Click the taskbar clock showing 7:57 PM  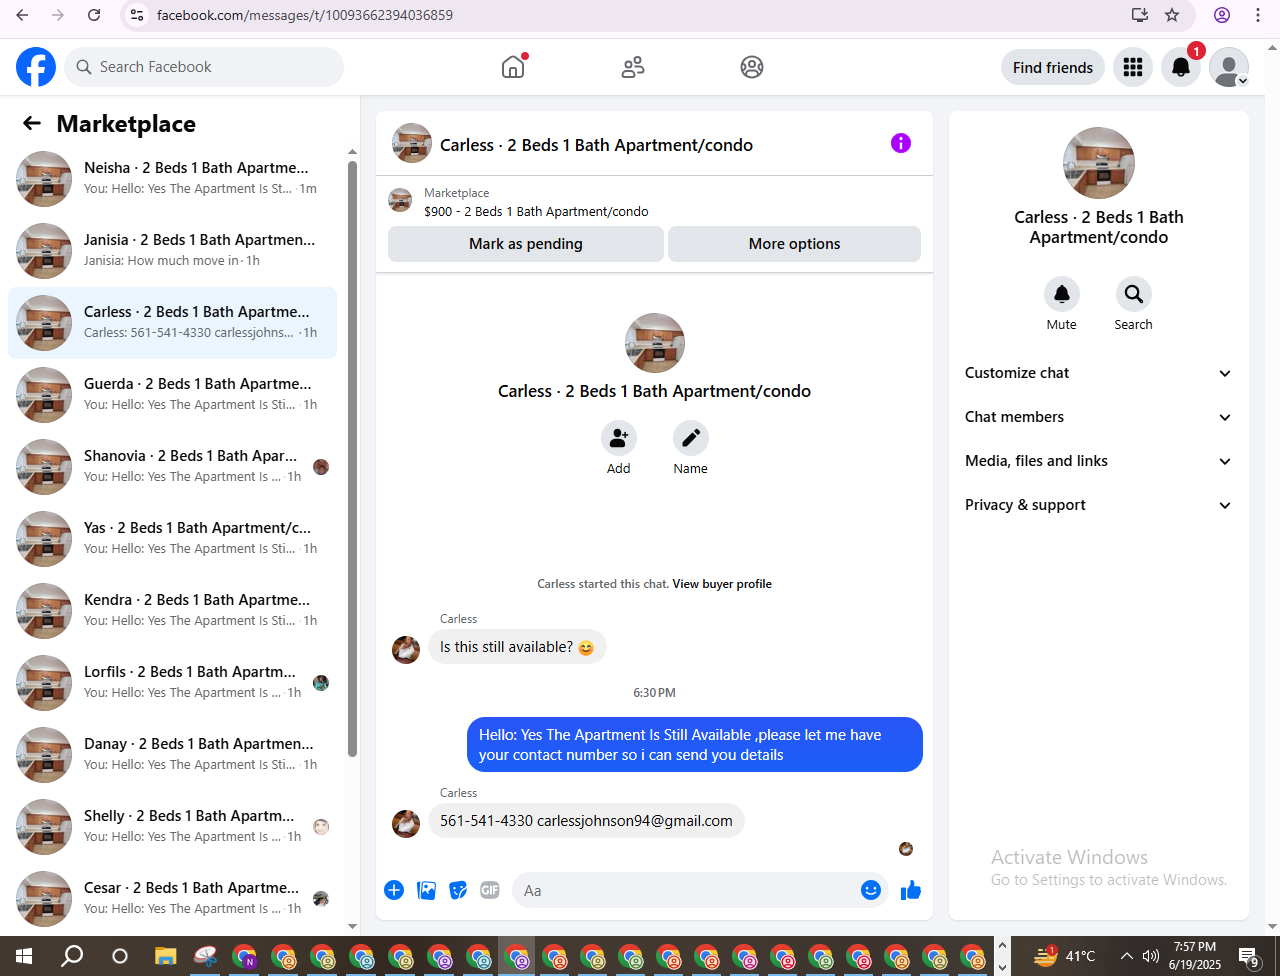(x=1195, y=956)
